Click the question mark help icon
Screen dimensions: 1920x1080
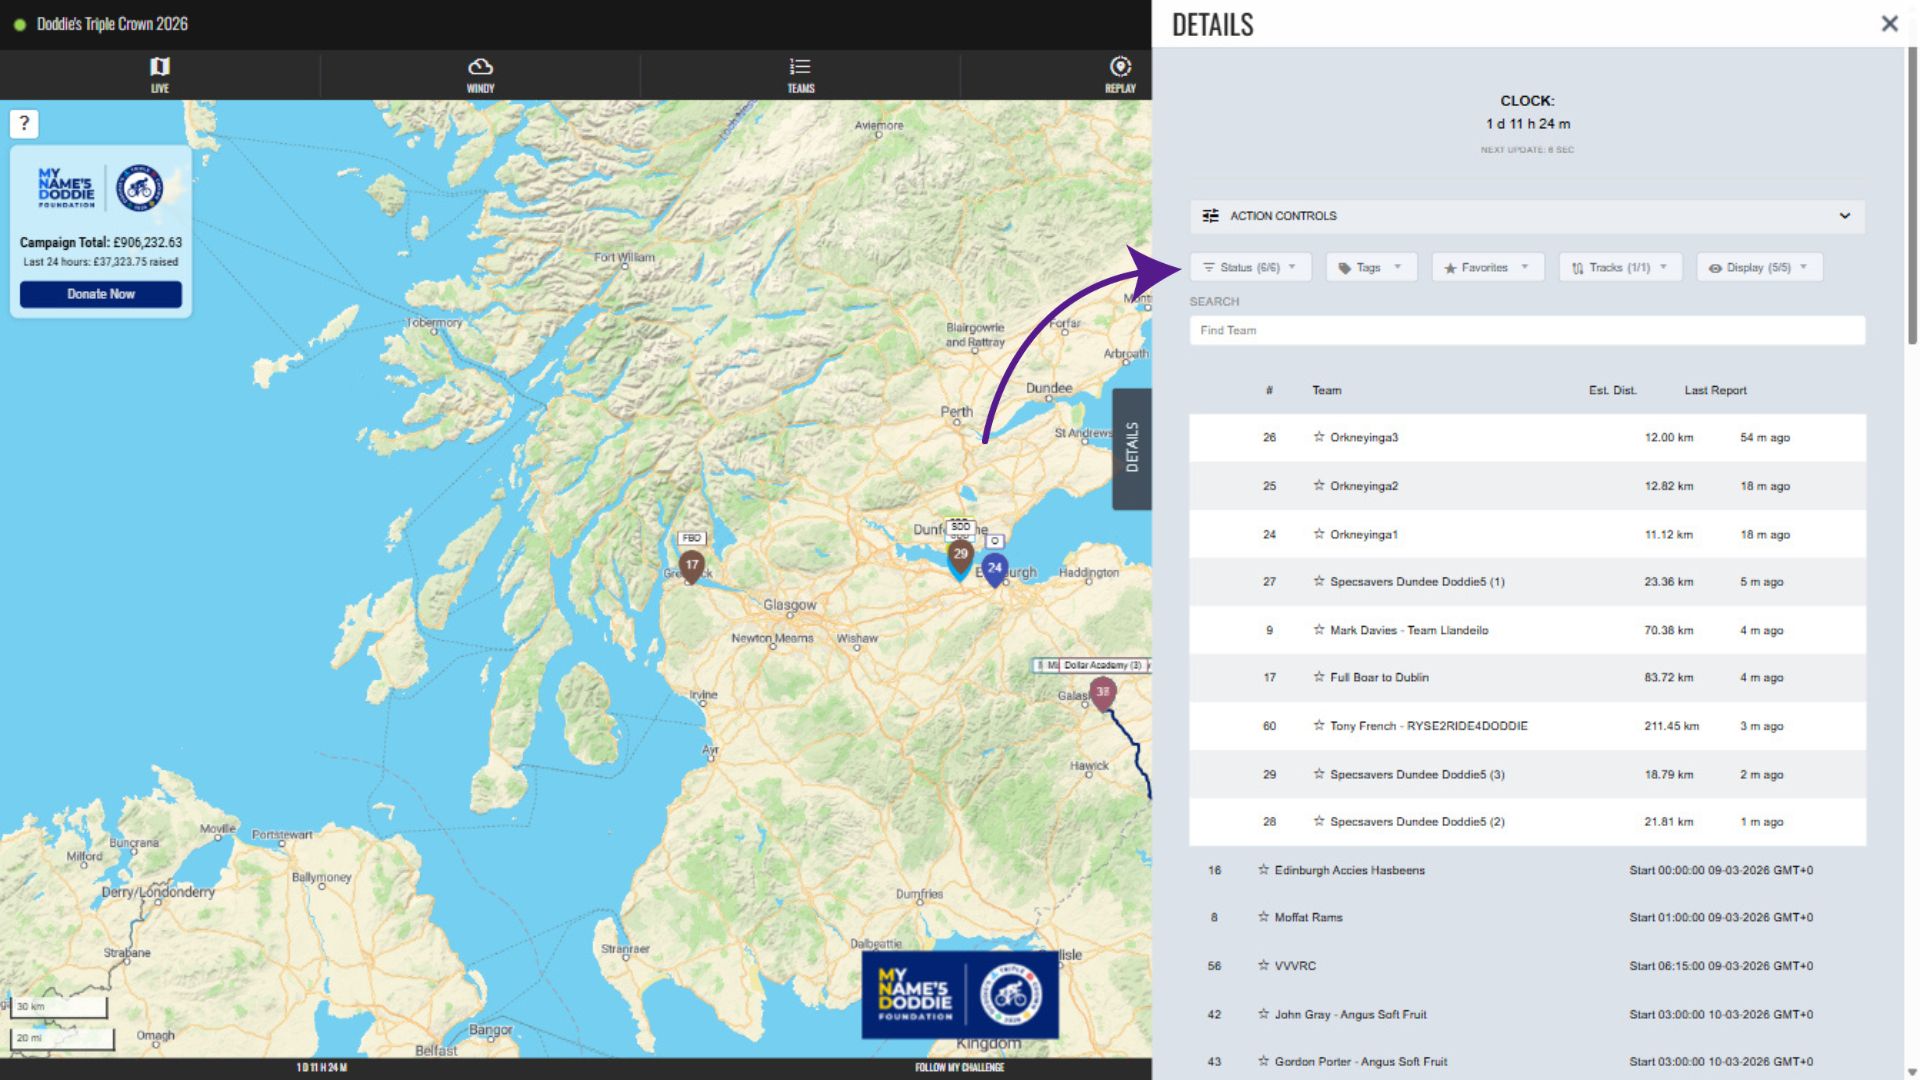[x=24, y=124]
